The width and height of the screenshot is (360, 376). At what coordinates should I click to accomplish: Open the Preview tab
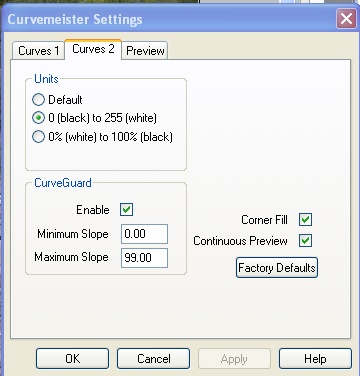pos(145,51)
